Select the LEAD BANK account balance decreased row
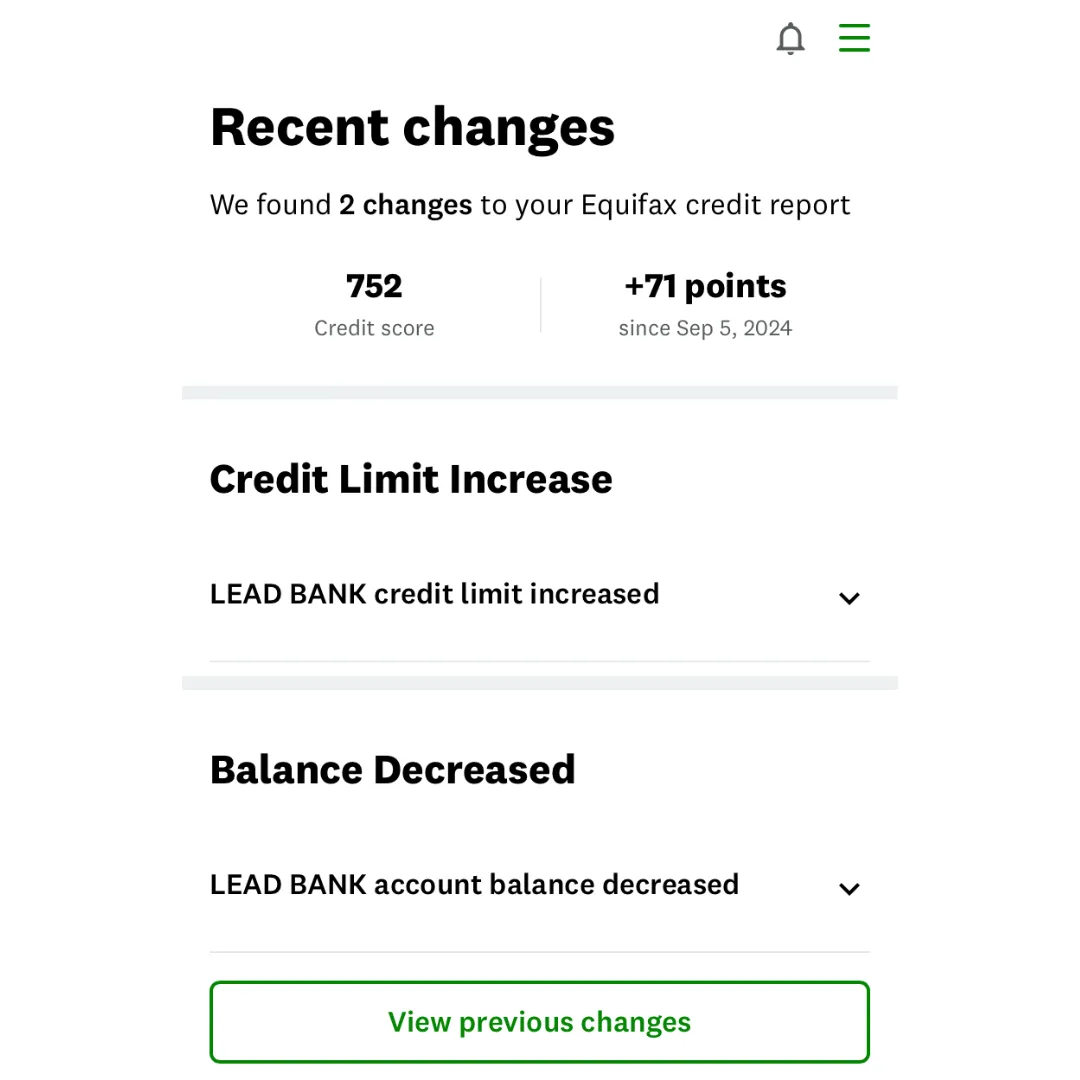The height and width of the screenshot is (1080, 1080). pyautogui.click(x=539, y=885)
